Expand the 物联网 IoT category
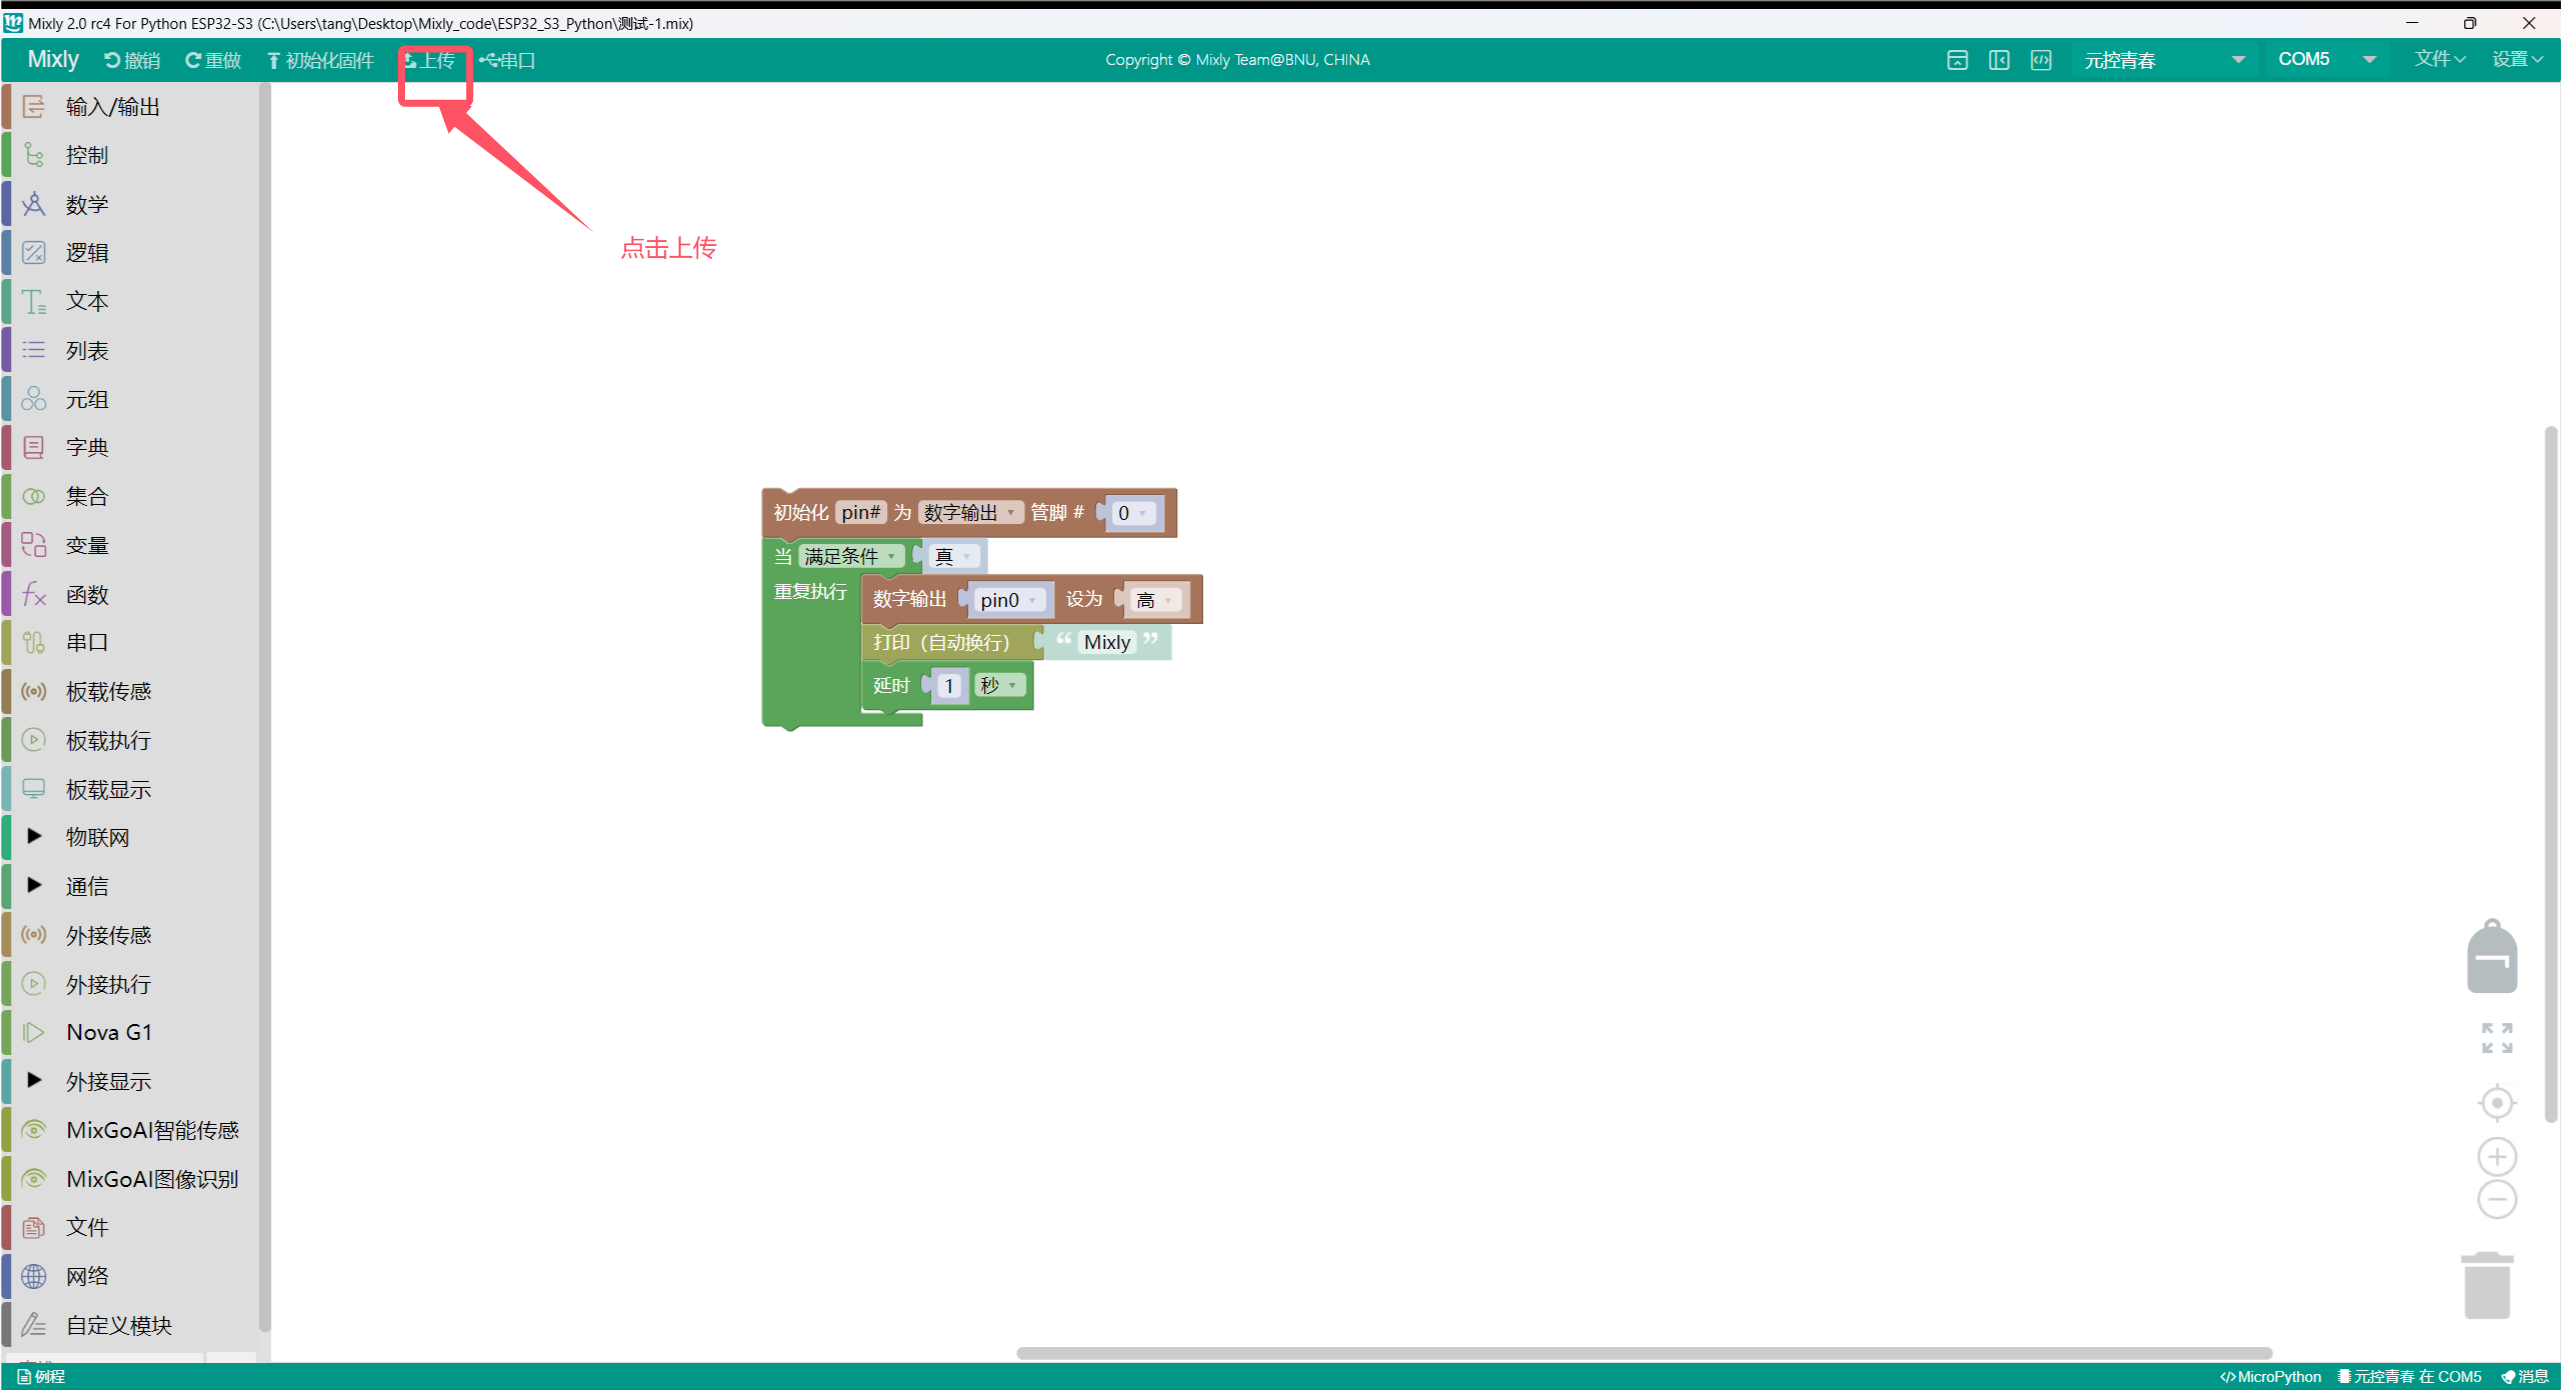 96,837
